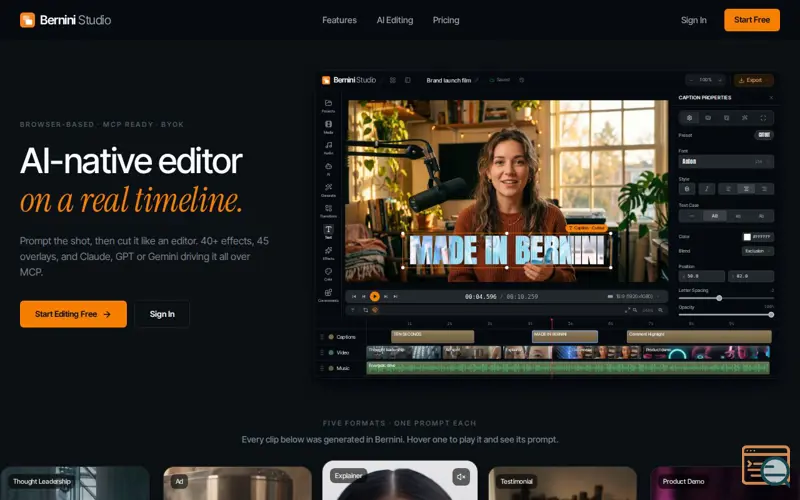
Task: Select the second Caption Properties tab icon
Action: pos(708,118)
